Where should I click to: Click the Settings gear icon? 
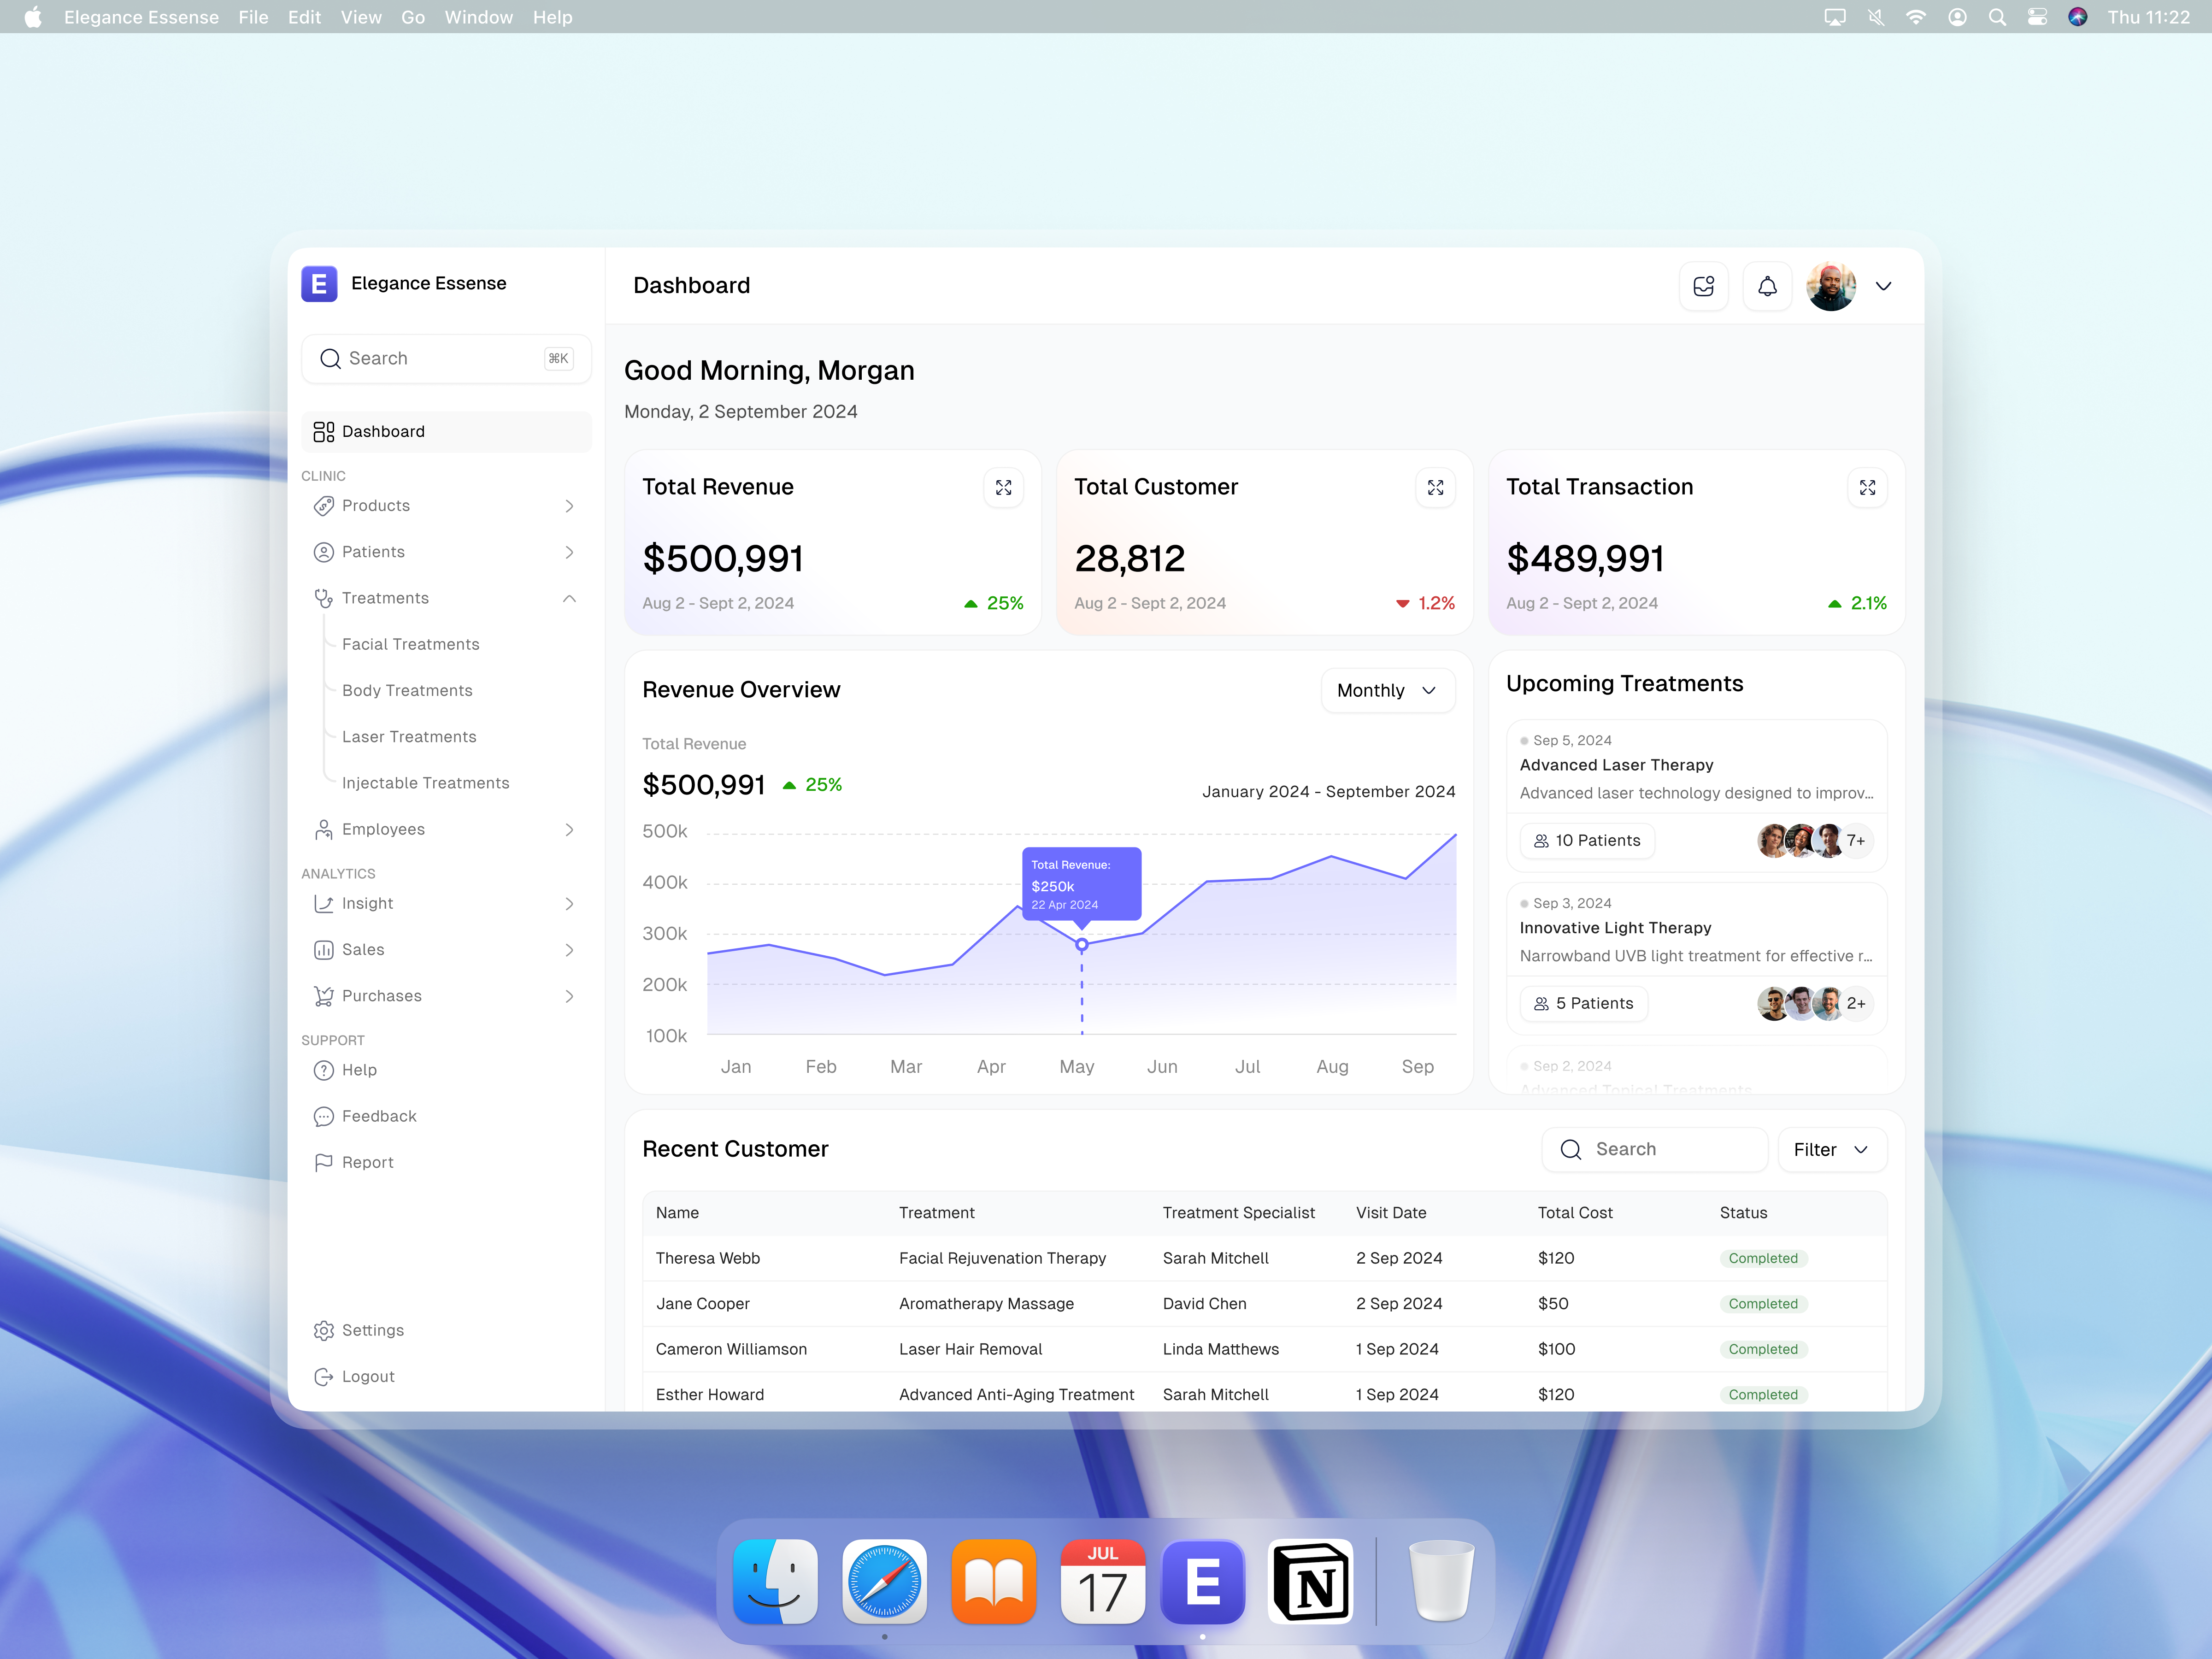(x=323, y=1330)
